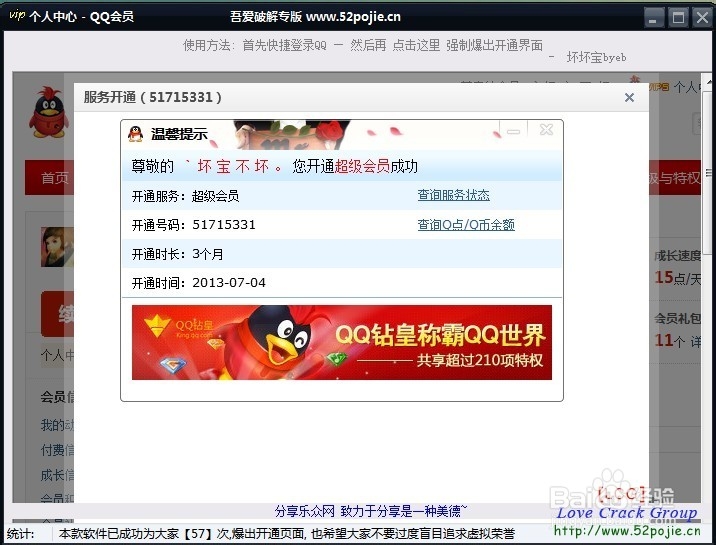Click the 首页 tab in the background page
The width and height of the screenshot is (716, 545).
[x=54, y=178]
